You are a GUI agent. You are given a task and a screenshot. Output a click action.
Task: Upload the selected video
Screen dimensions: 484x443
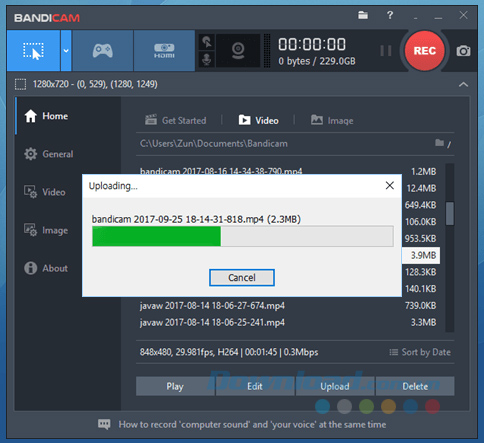335,386
